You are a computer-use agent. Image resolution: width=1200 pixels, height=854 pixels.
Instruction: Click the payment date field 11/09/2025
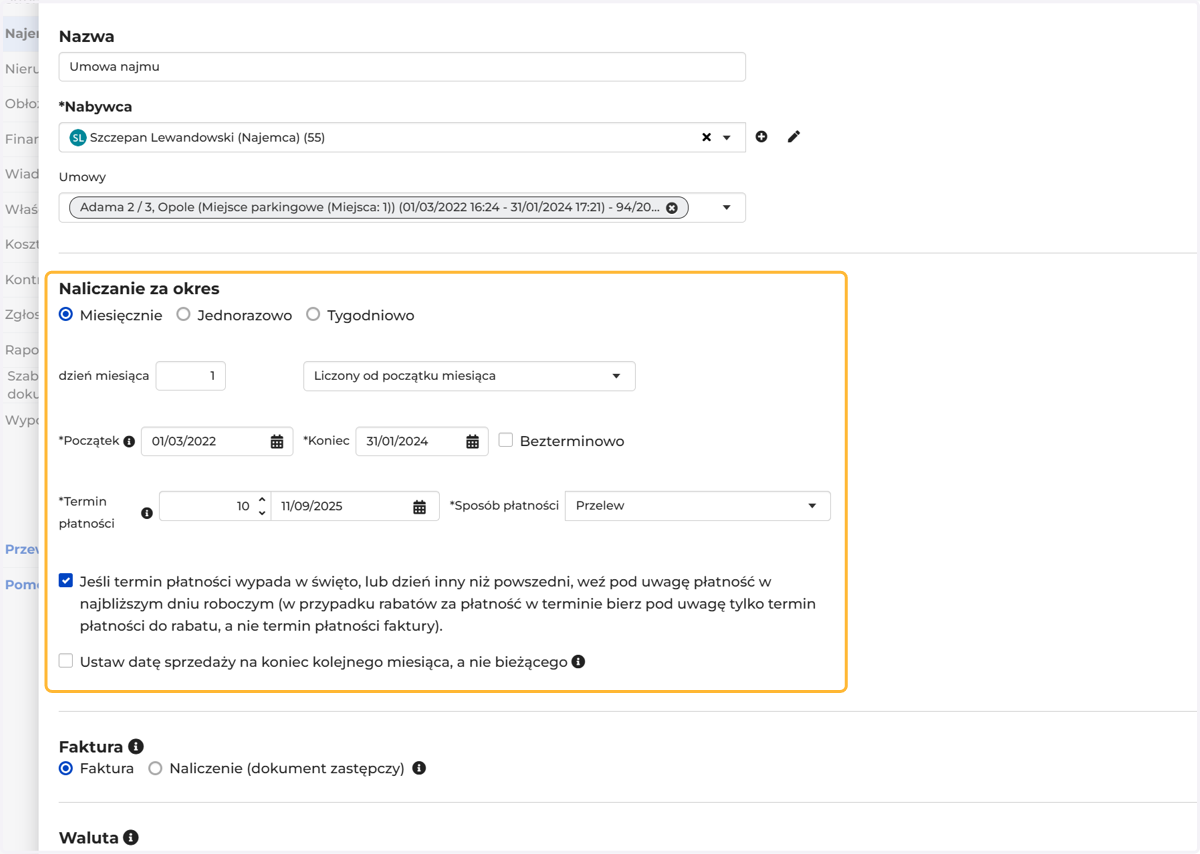(355, 506)
